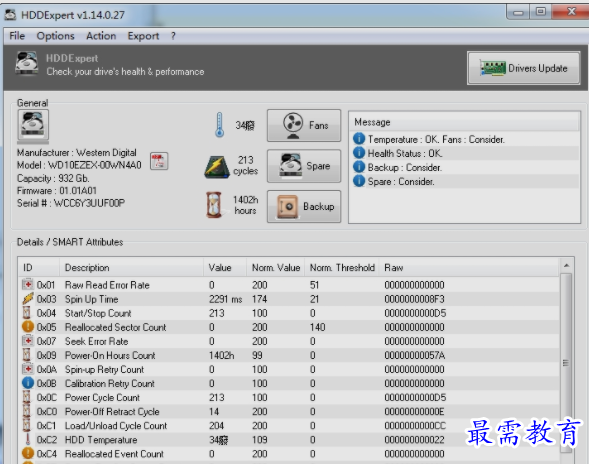Screen dimensions: 589x464
Task: Click info icon for Health Status message
Action: (359, 153)
